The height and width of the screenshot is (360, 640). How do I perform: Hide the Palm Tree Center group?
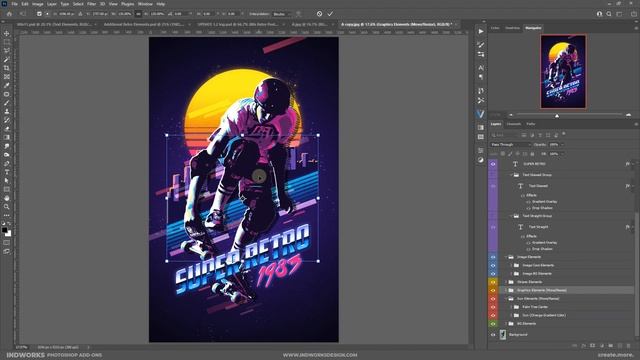pyautogui.click(x=493, y=307)
